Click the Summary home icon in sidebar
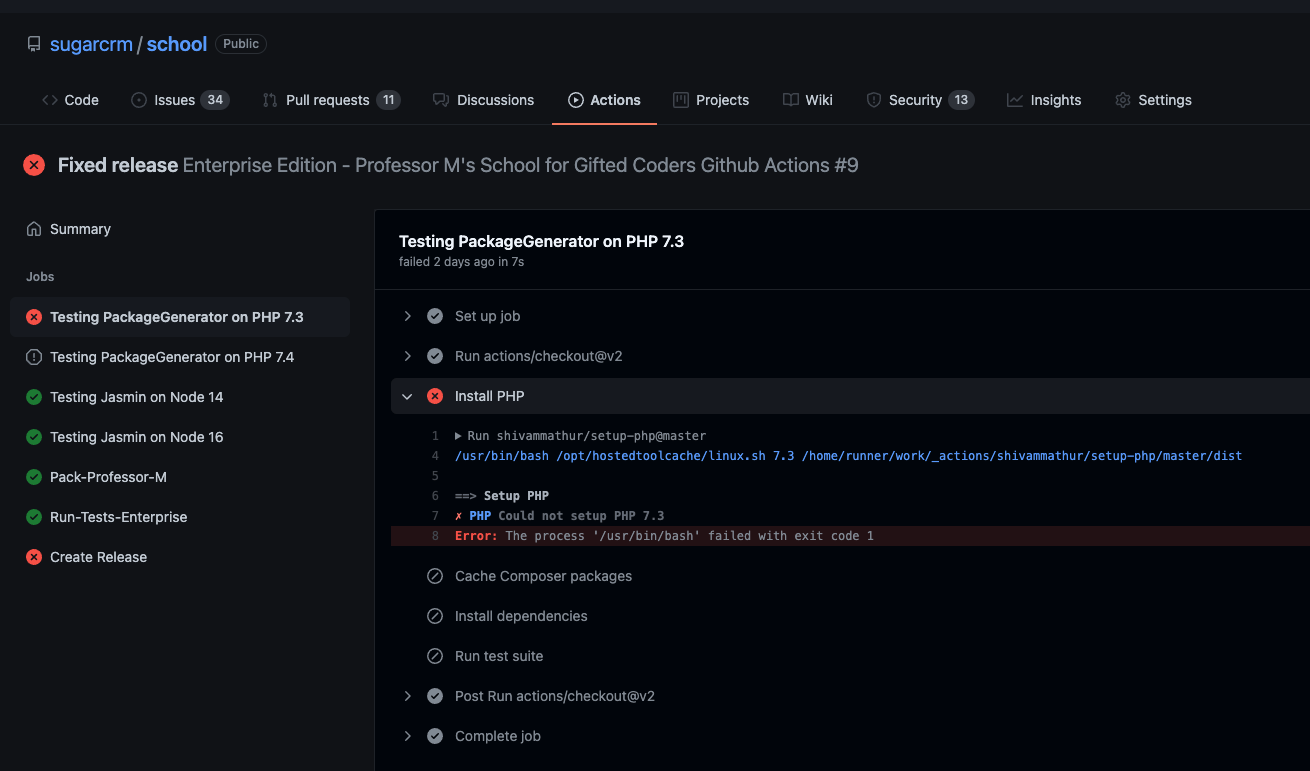The image size is (1310, 771). pos(34,229)
